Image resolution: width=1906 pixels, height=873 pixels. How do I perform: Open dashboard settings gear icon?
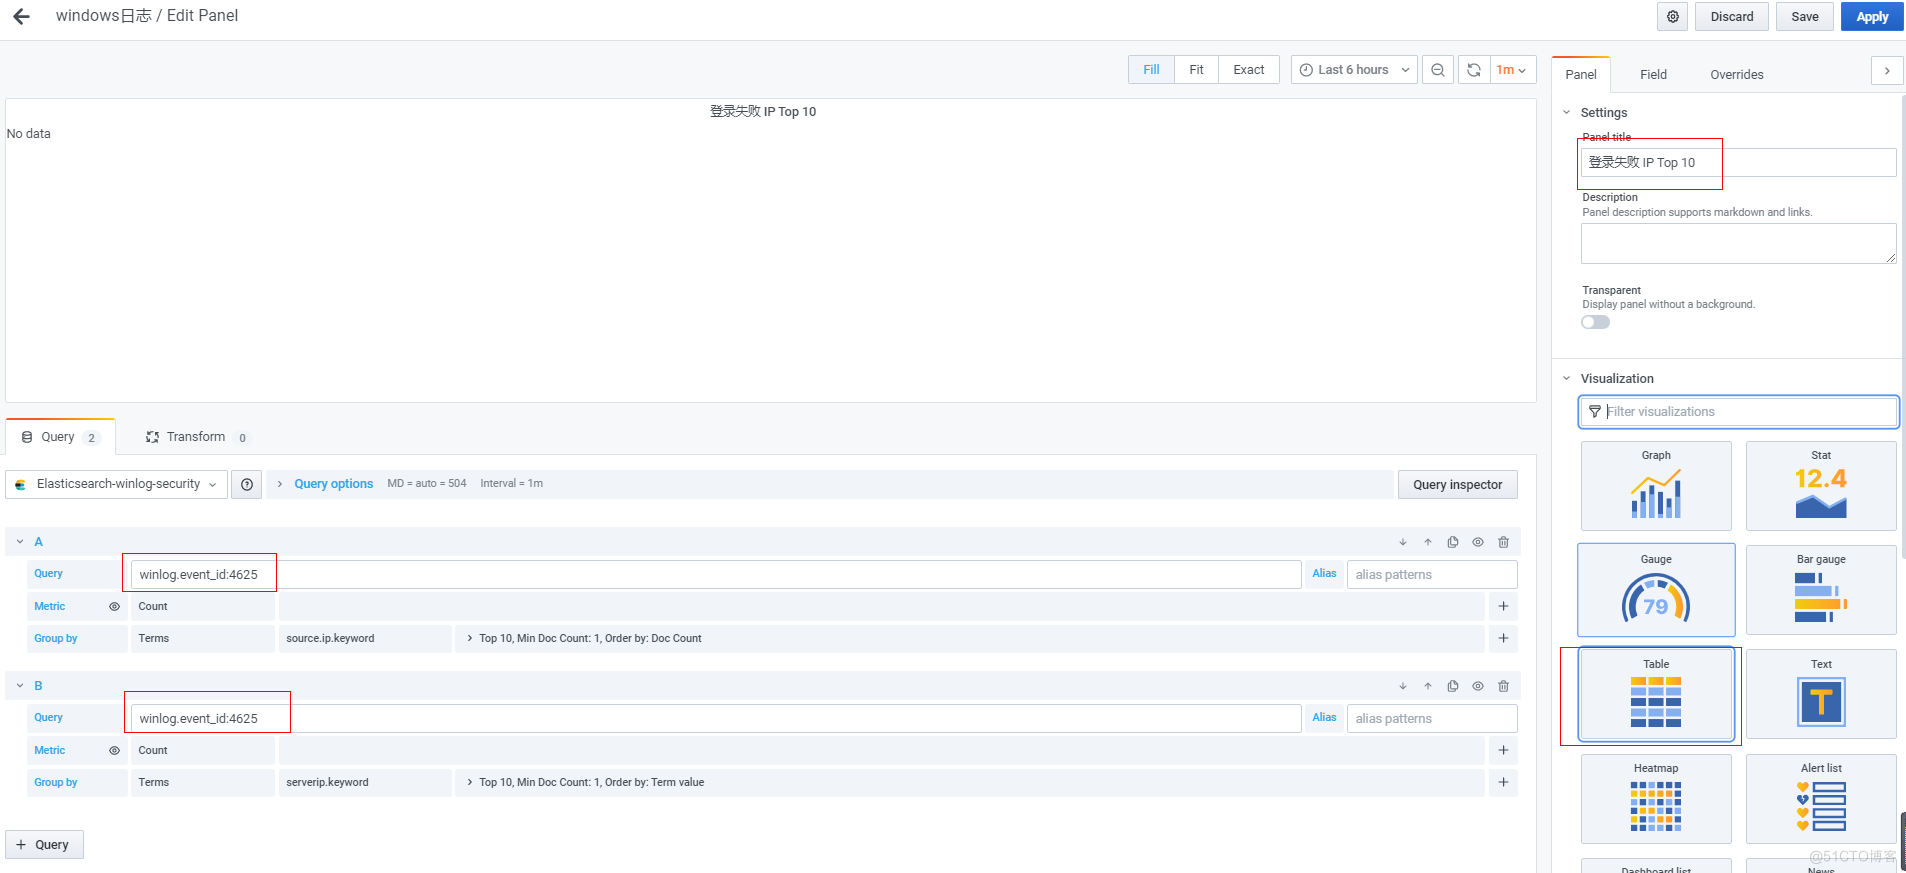pyautogui.click(x=1673, y=16)
